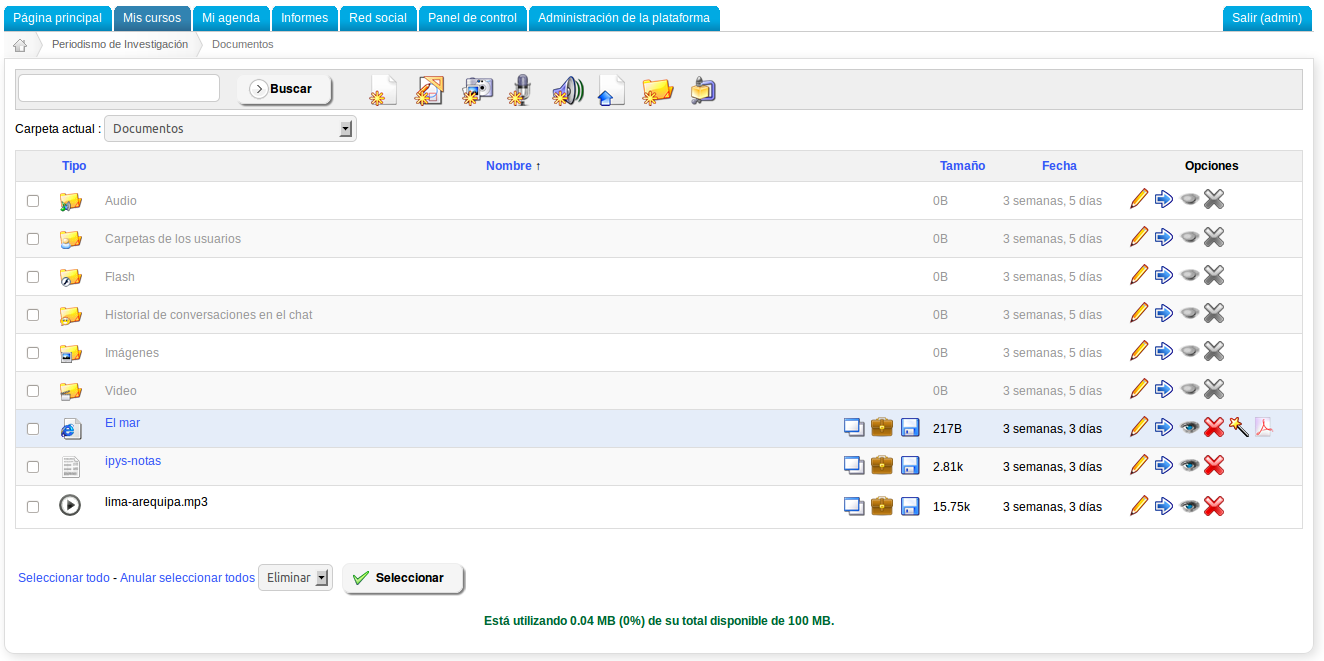The image size is (1324, 661).
Task: Sort the list by Nombre column
Action: point(512,166)
